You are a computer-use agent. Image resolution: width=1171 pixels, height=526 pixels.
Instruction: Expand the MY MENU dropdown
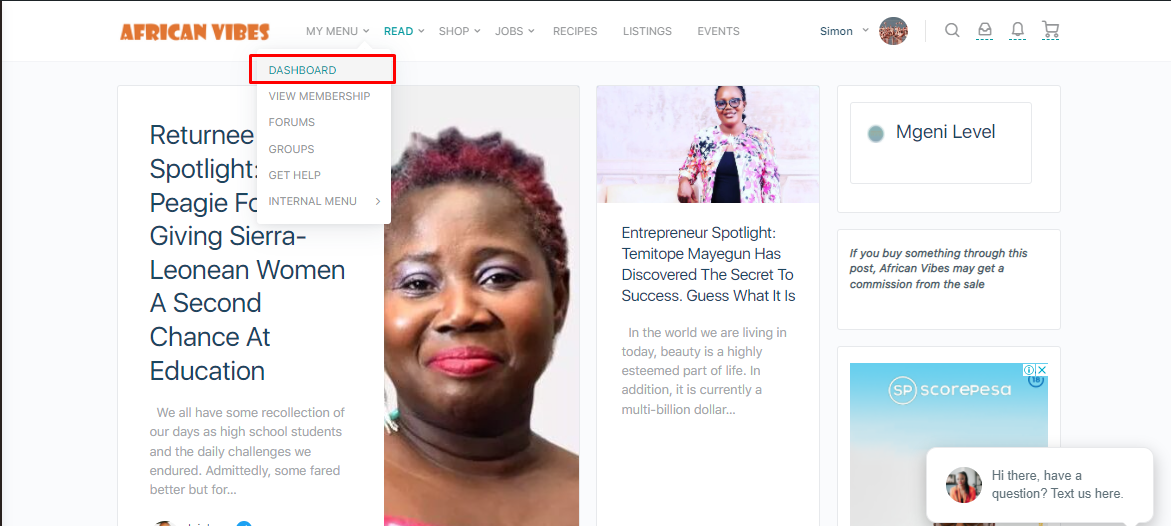tap(338, 31)
